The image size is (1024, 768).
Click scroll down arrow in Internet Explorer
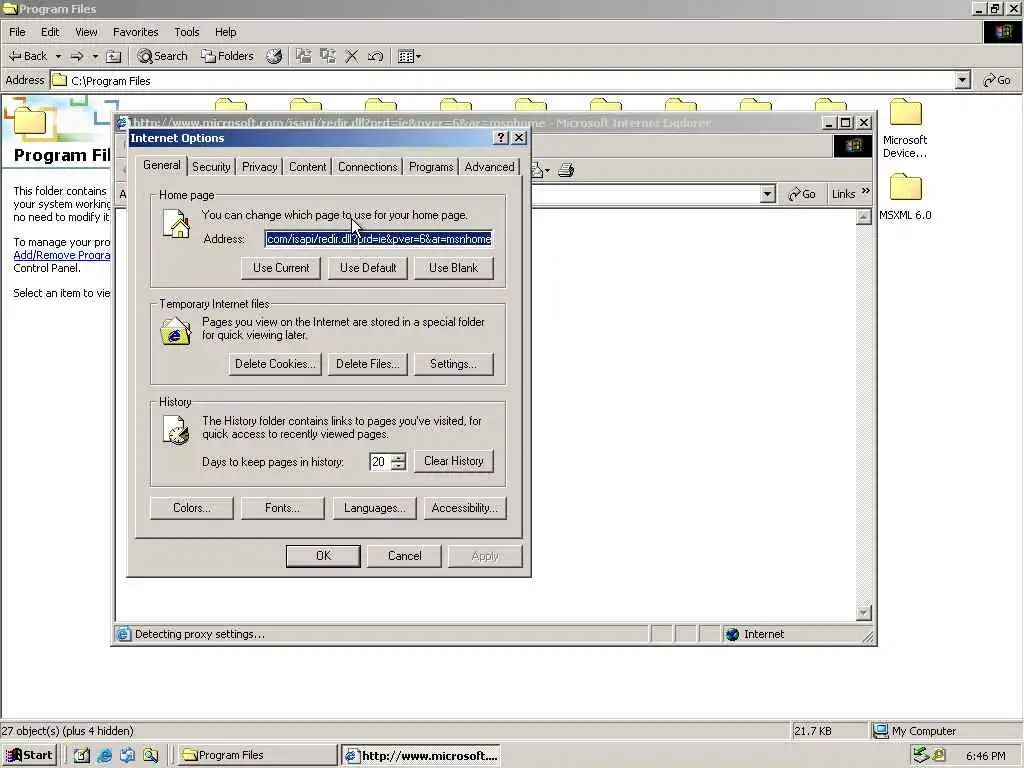pos(863,613)
